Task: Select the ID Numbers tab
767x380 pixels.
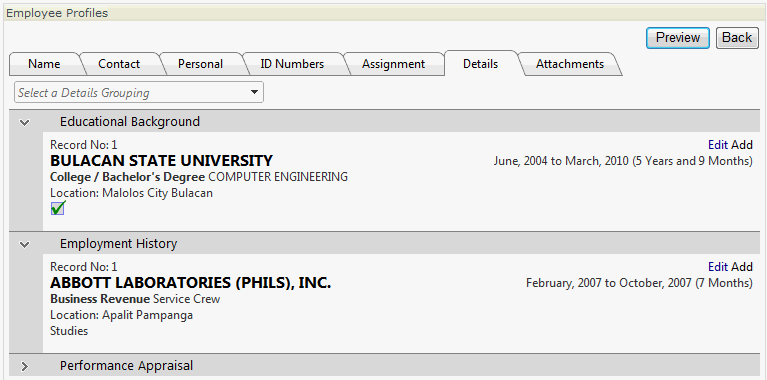Action: pos(292,64)
